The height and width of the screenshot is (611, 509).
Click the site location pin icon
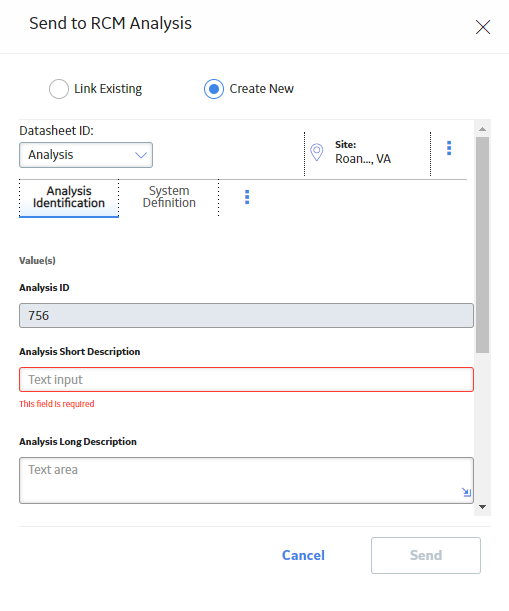point(316,152)
